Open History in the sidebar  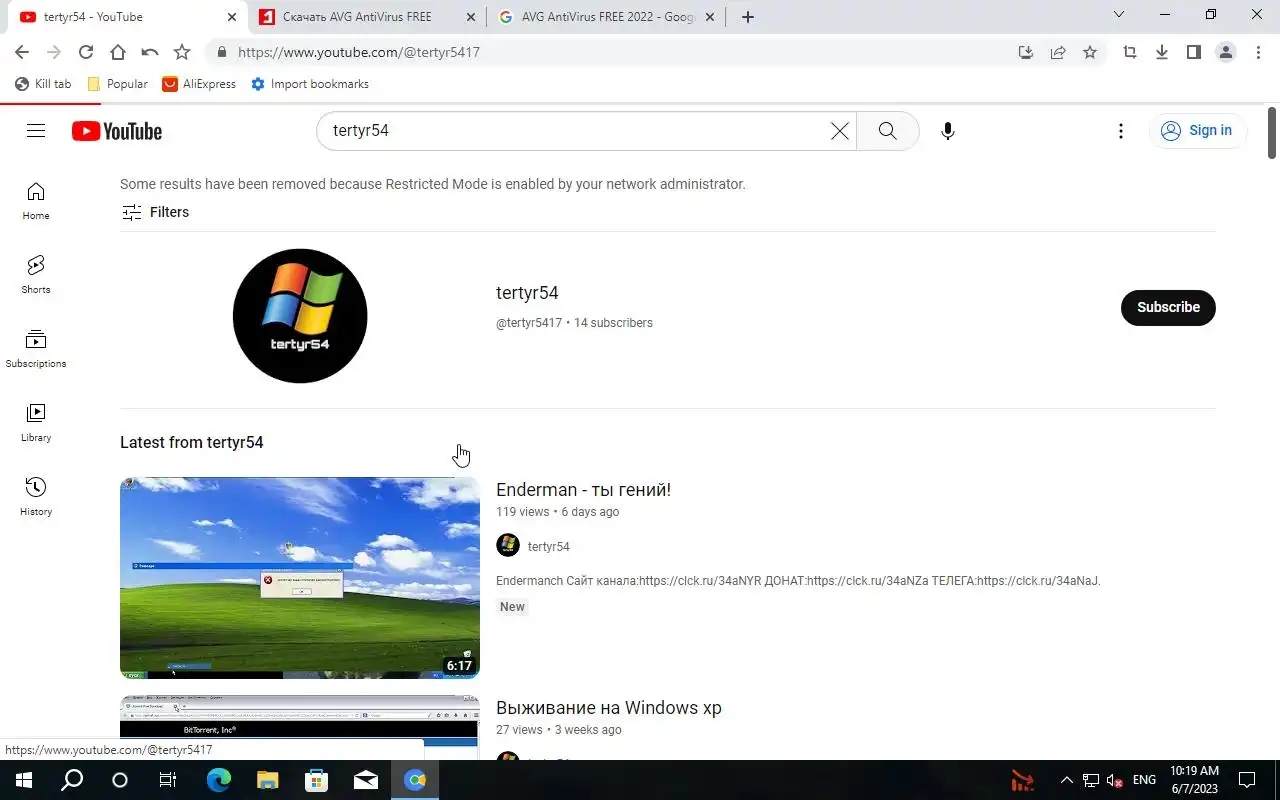tap(36, 497)
